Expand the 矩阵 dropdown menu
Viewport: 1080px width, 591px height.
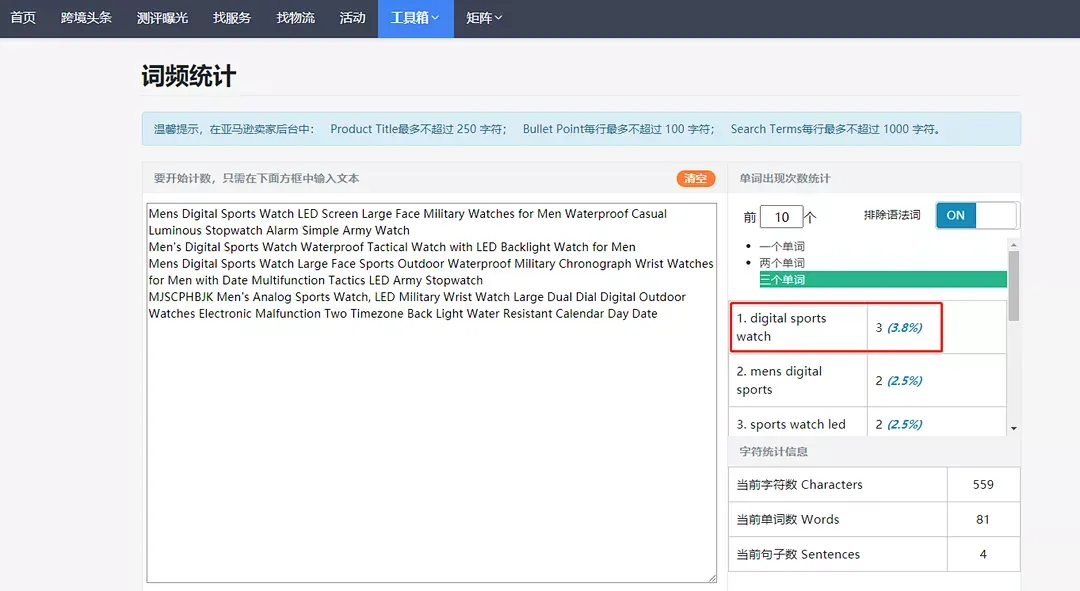pyautogui.click(x=484, y=19)
